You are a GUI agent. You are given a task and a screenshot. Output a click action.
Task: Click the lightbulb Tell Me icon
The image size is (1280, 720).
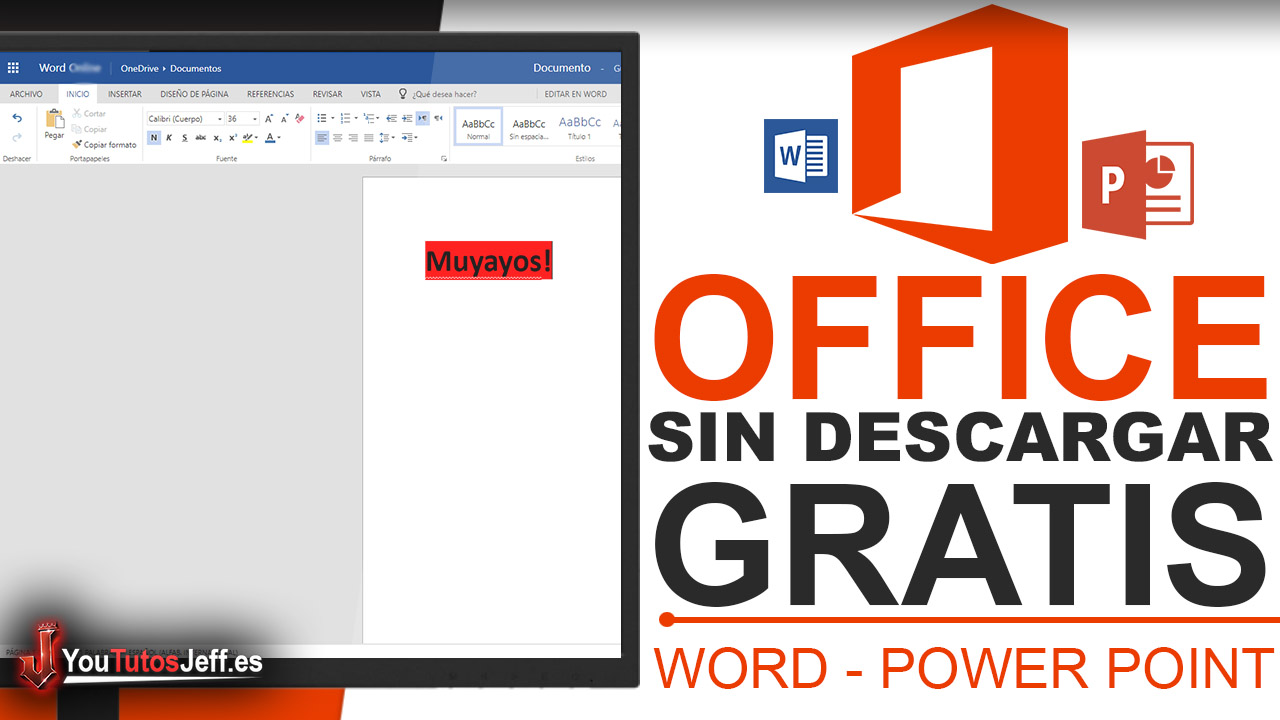[403, 94]
